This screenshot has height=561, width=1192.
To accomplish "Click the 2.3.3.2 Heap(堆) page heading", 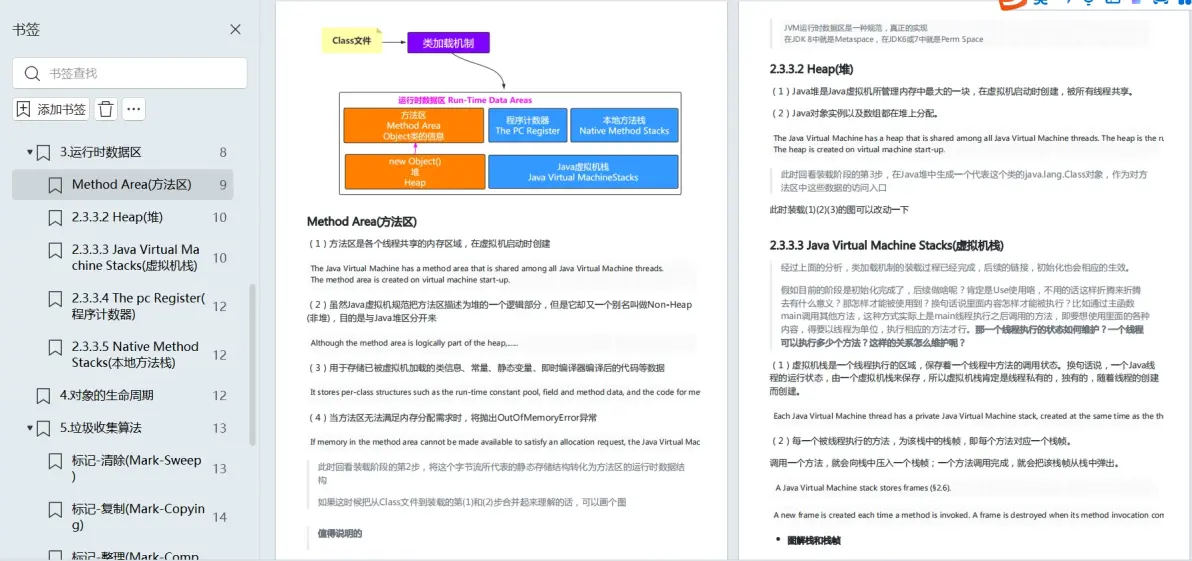I will coord(811,69).
